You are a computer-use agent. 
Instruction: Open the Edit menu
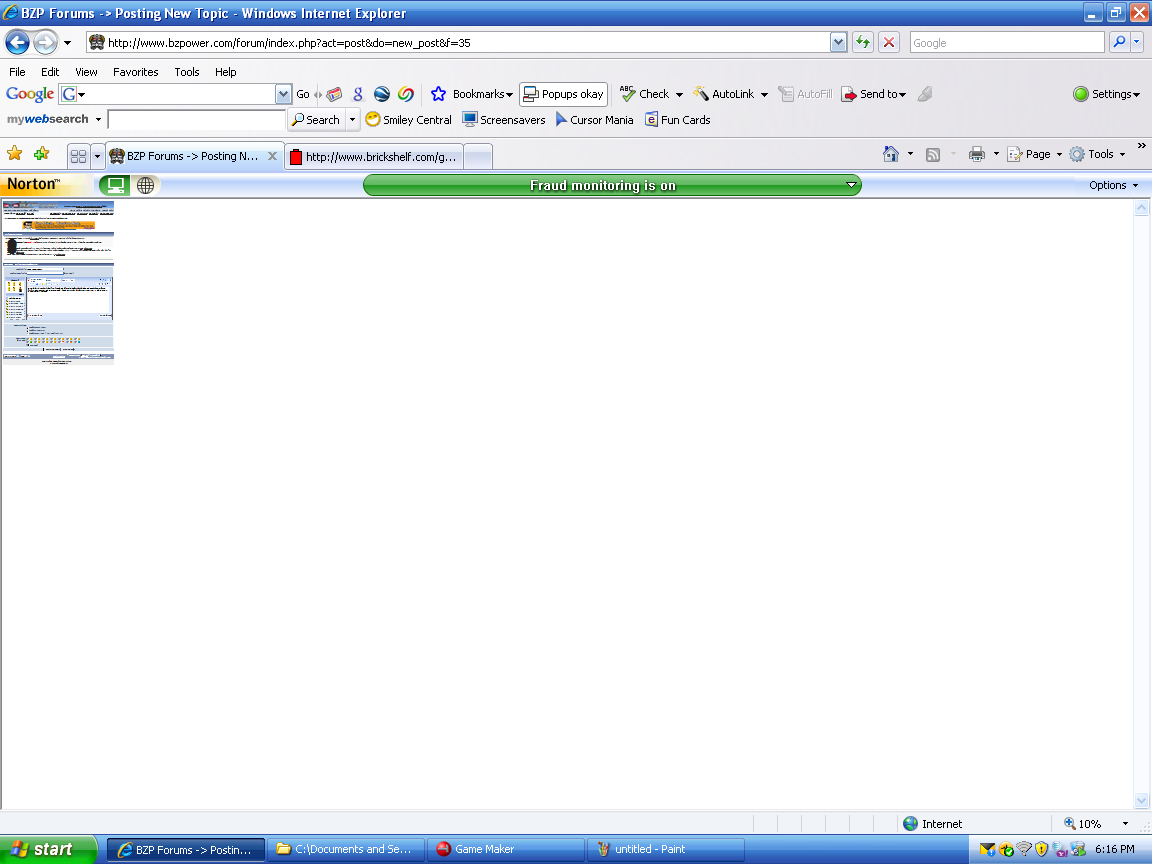point(50,72)
